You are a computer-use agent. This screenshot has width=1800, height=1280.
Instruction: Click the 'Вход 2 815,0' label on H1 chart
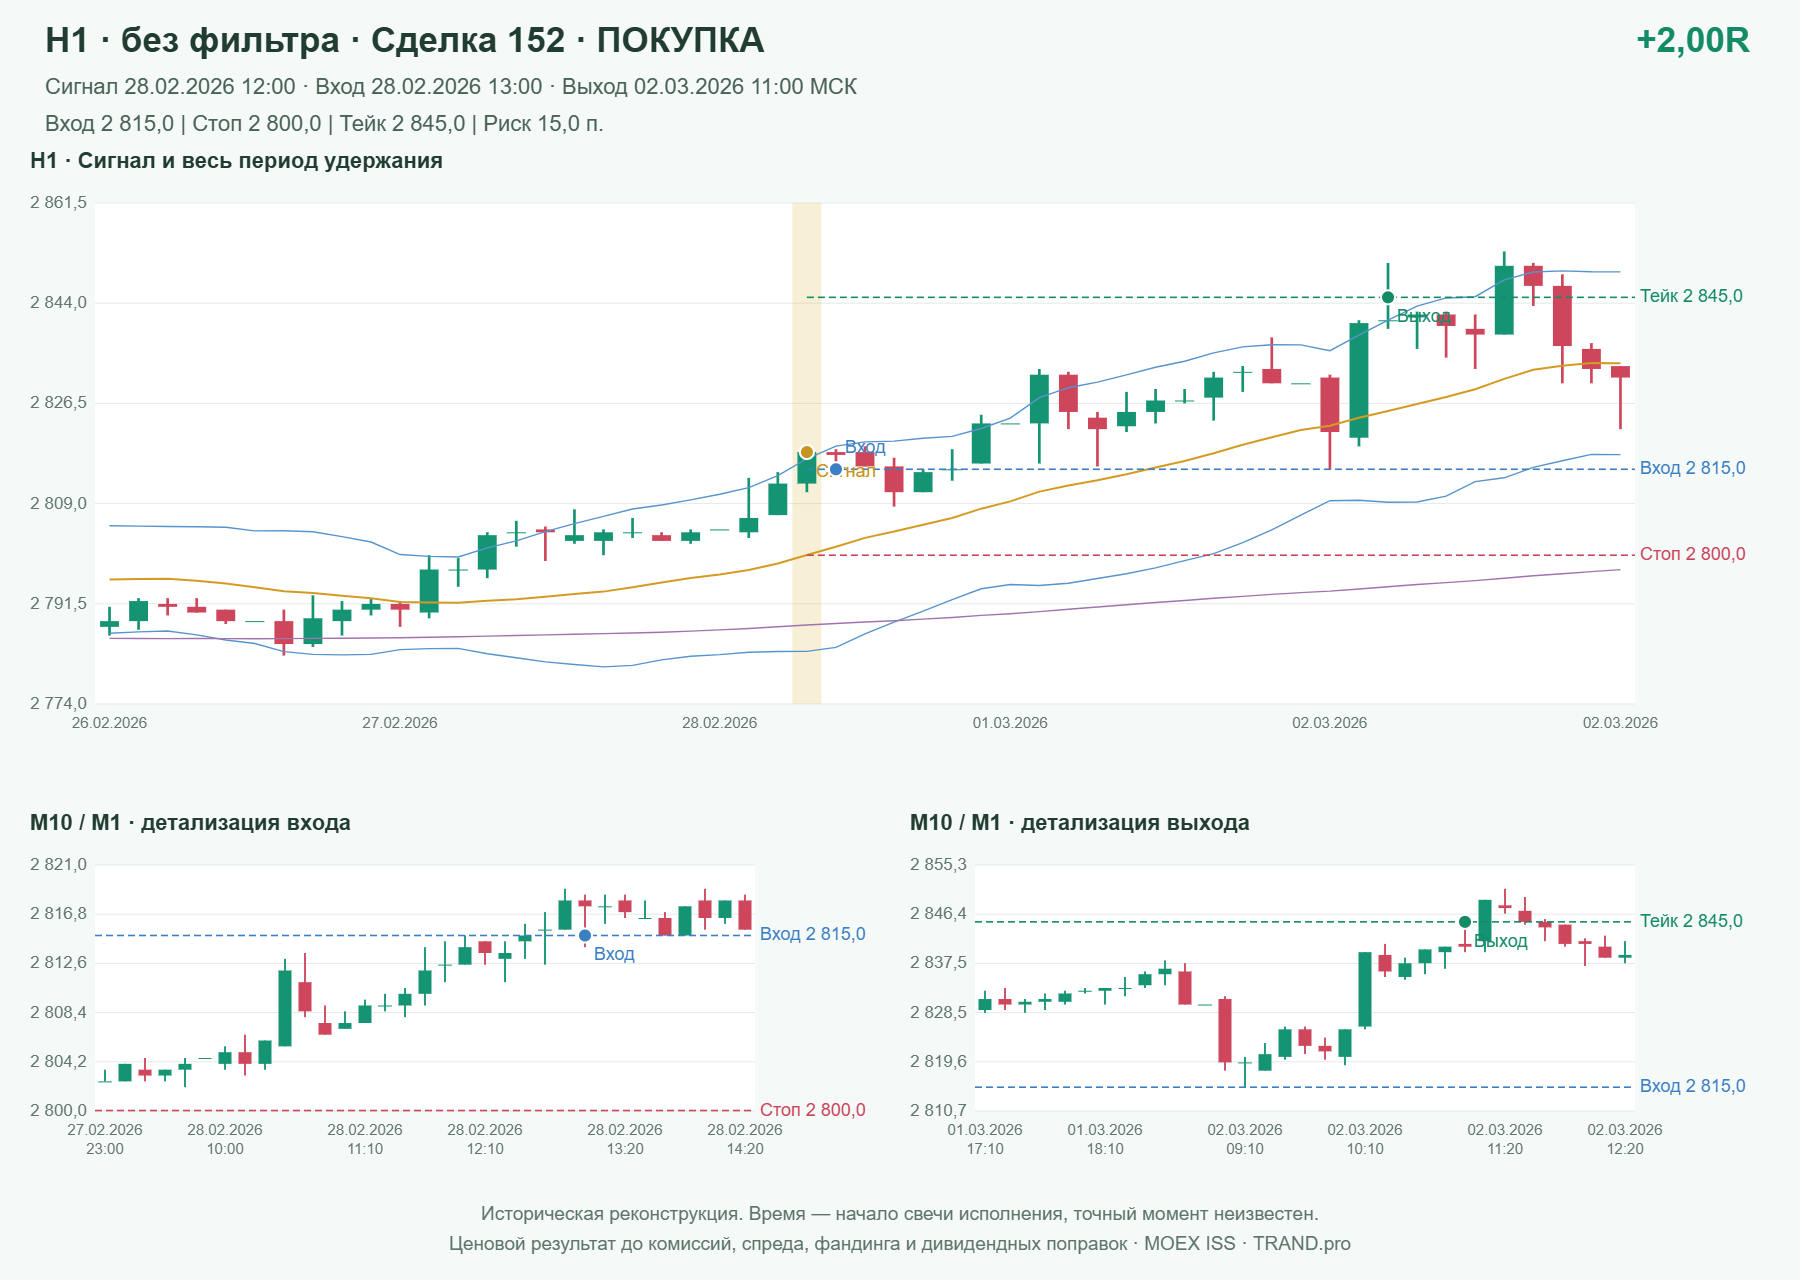point(1692,468)
